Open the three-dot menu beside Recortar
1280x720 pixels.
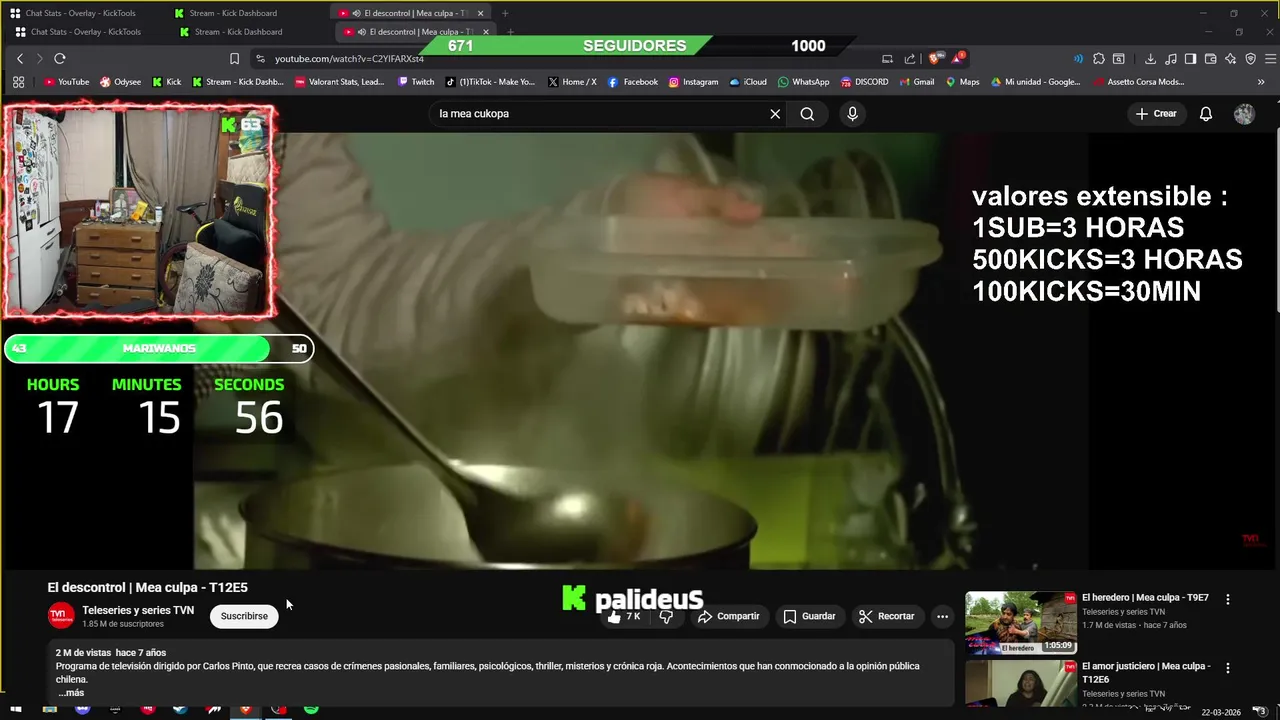point(942,617)
